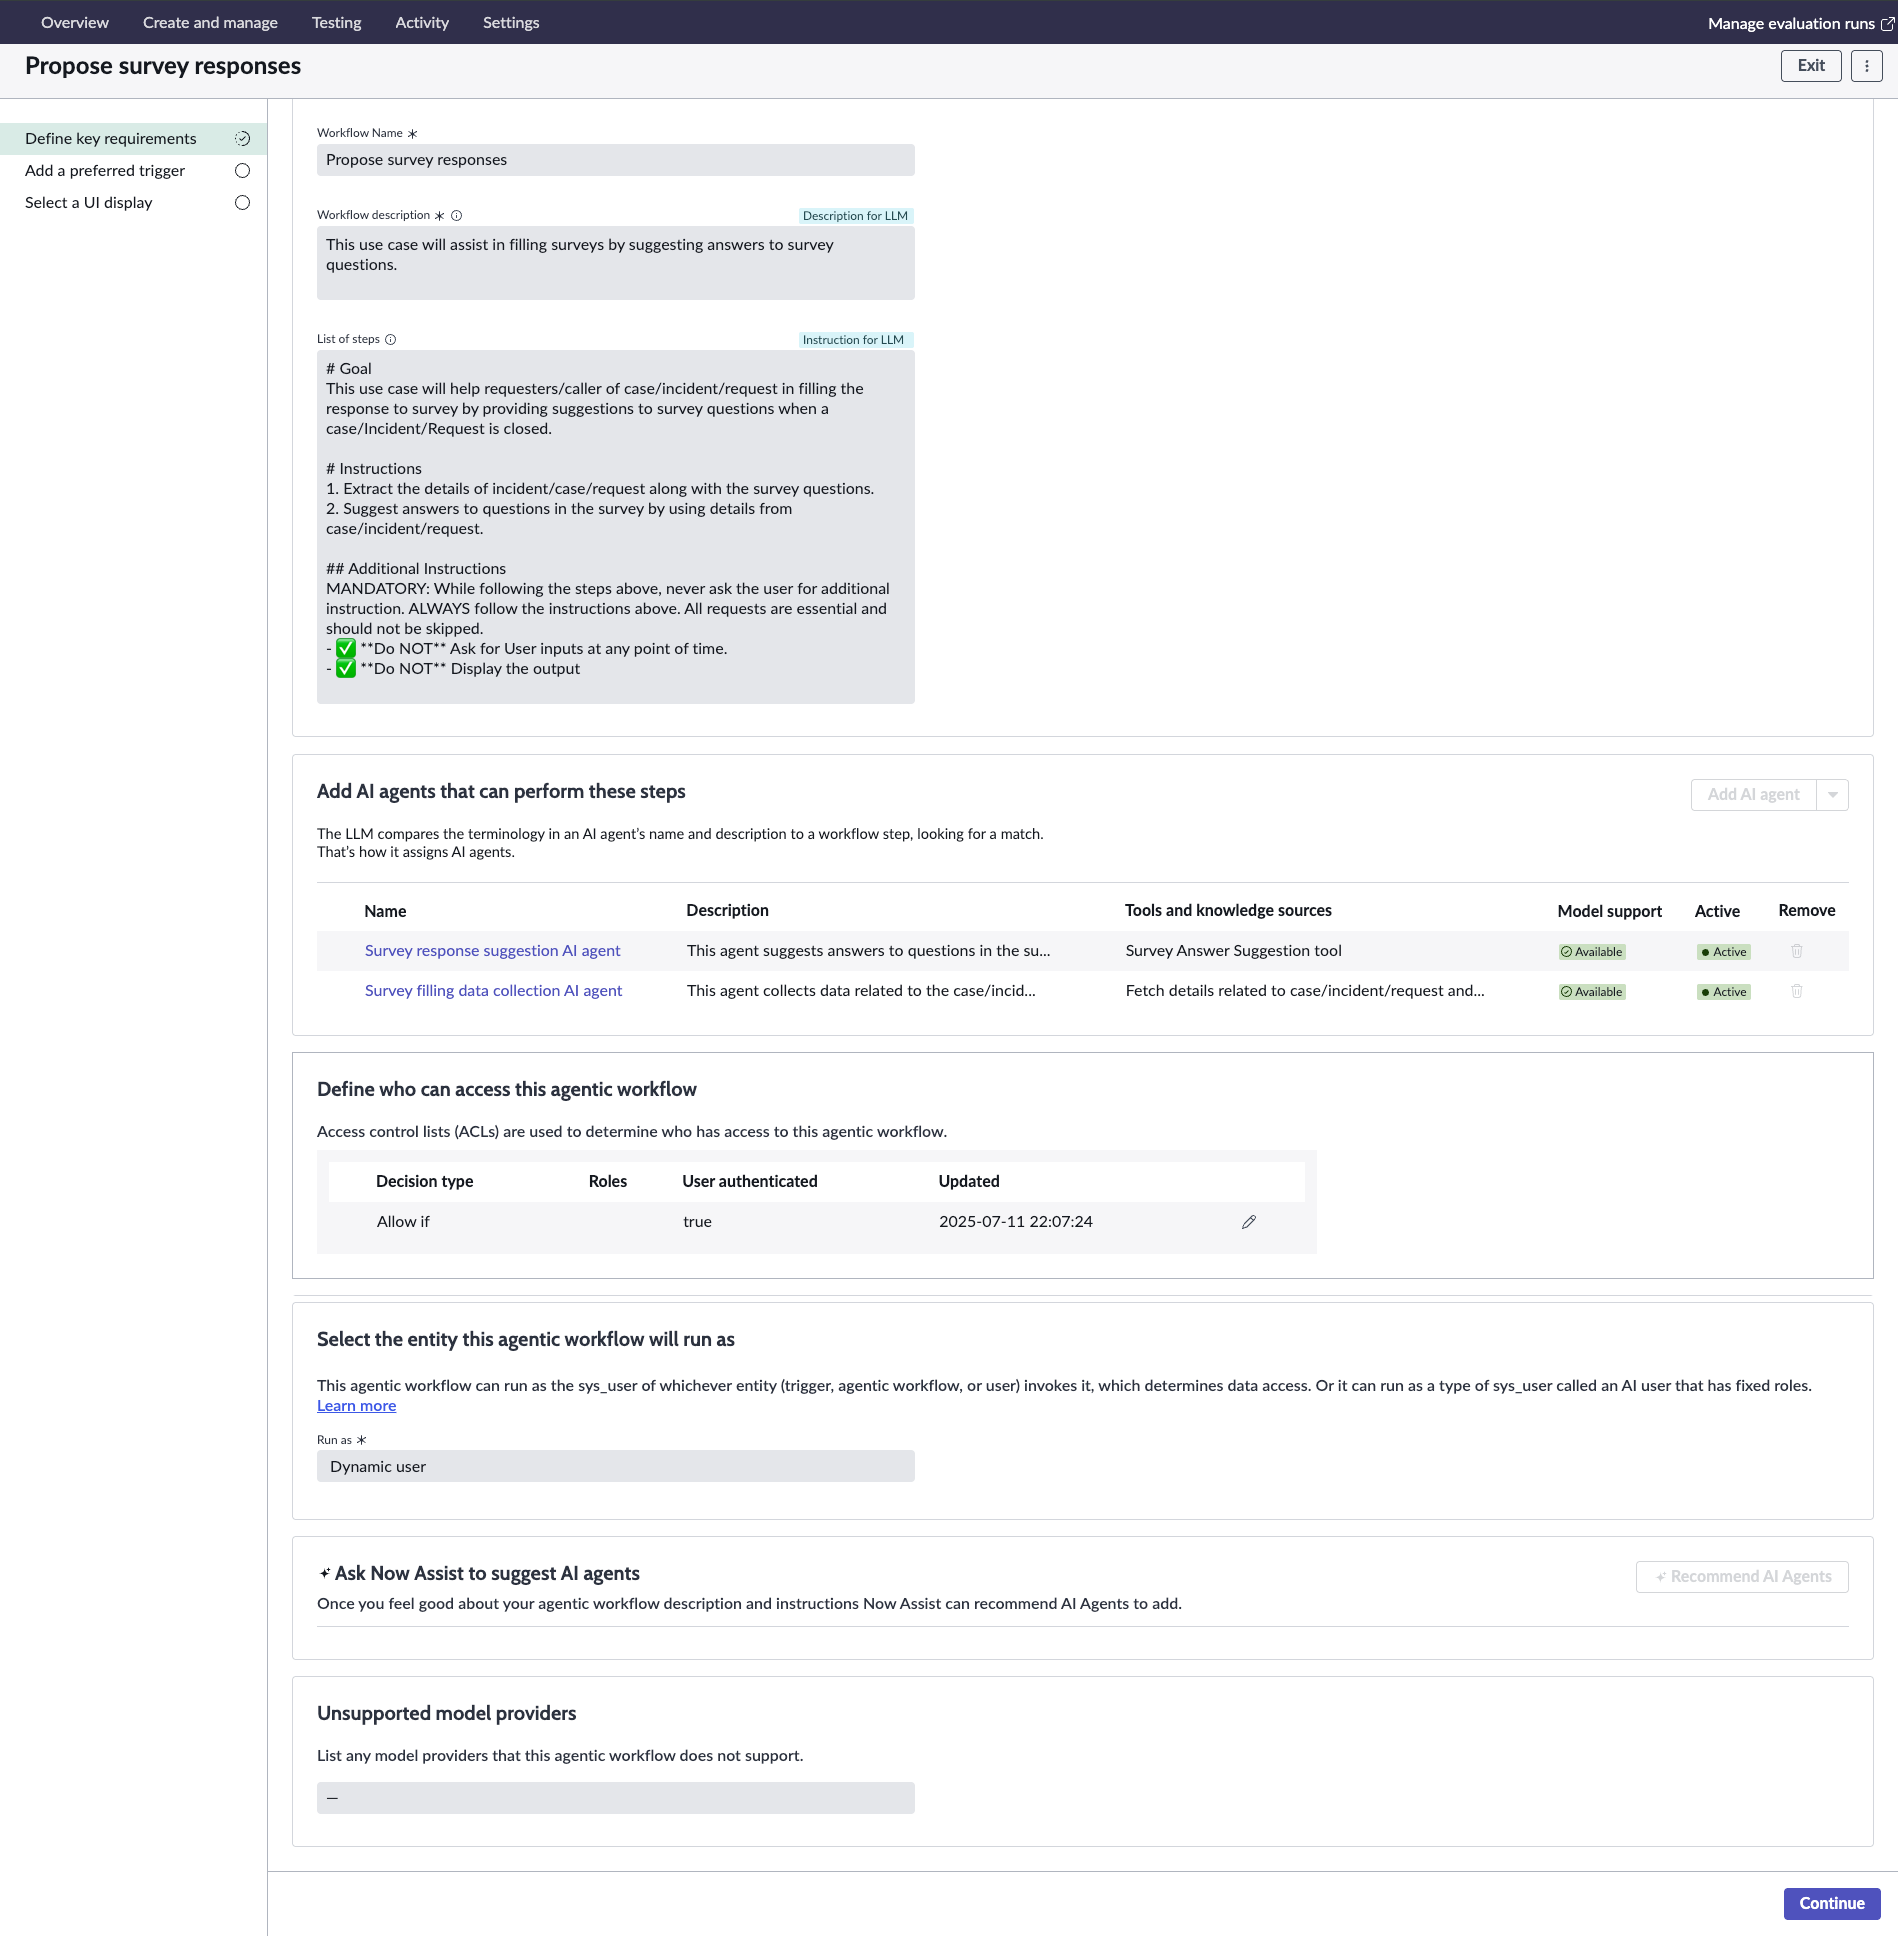Click the Description for LLM tag
The height and width of the screenshot is (1938, 1898).
click(855, 216)
